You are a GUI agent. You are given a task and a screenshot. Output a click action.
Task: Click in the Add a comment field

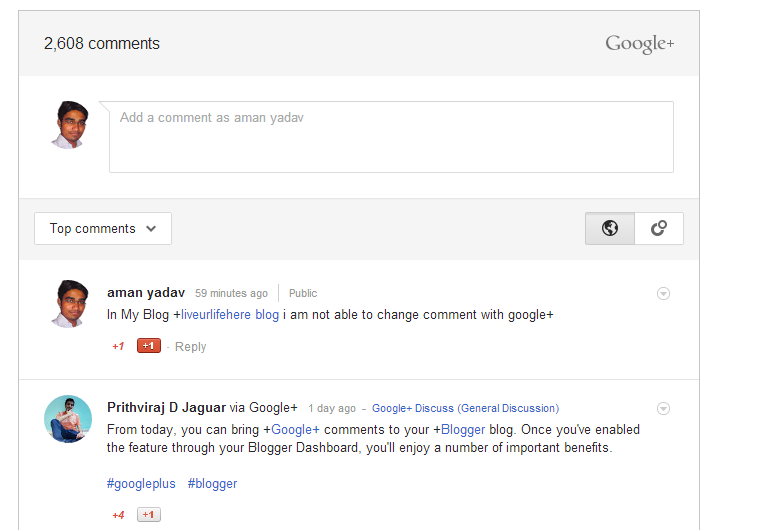pyautogui.click(x=391, y=136)
